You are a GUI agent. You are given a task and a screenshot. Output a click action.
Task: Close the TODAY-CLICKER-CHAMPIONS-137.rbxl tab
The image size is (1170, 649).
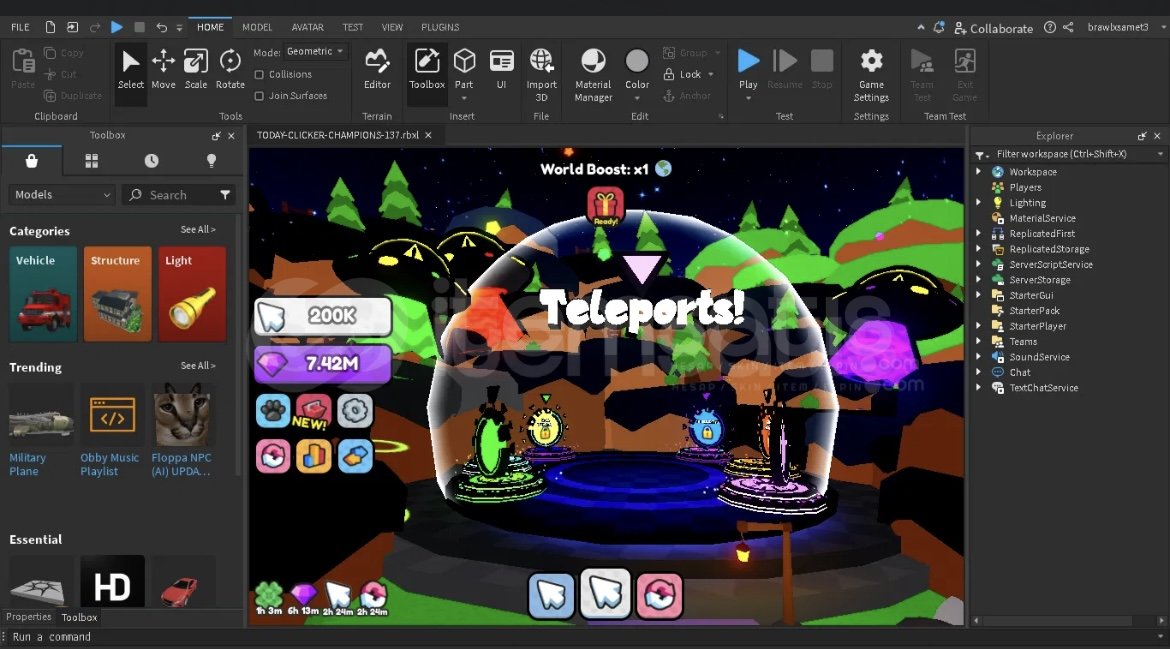tap(428, 135)
